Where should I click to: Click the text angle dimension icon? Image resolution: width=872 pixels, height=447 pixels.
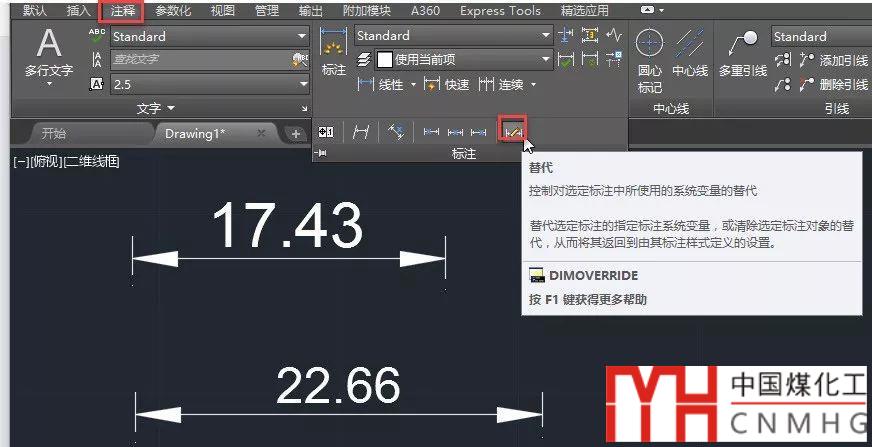396,132
